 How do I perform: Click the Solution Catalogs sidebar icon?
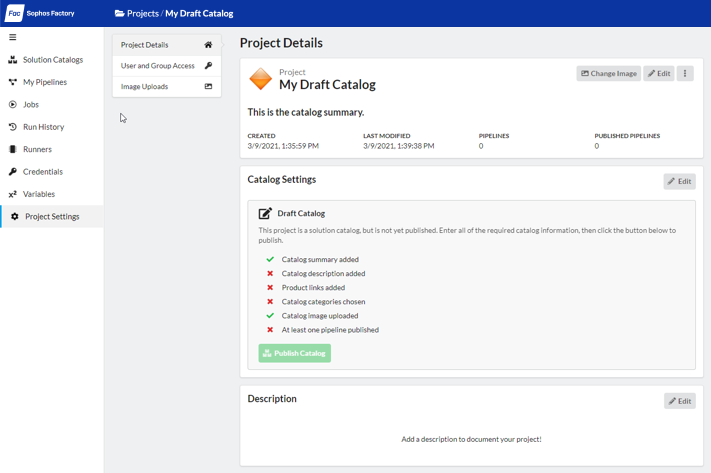pyautogui.click(x=13, y=59)
